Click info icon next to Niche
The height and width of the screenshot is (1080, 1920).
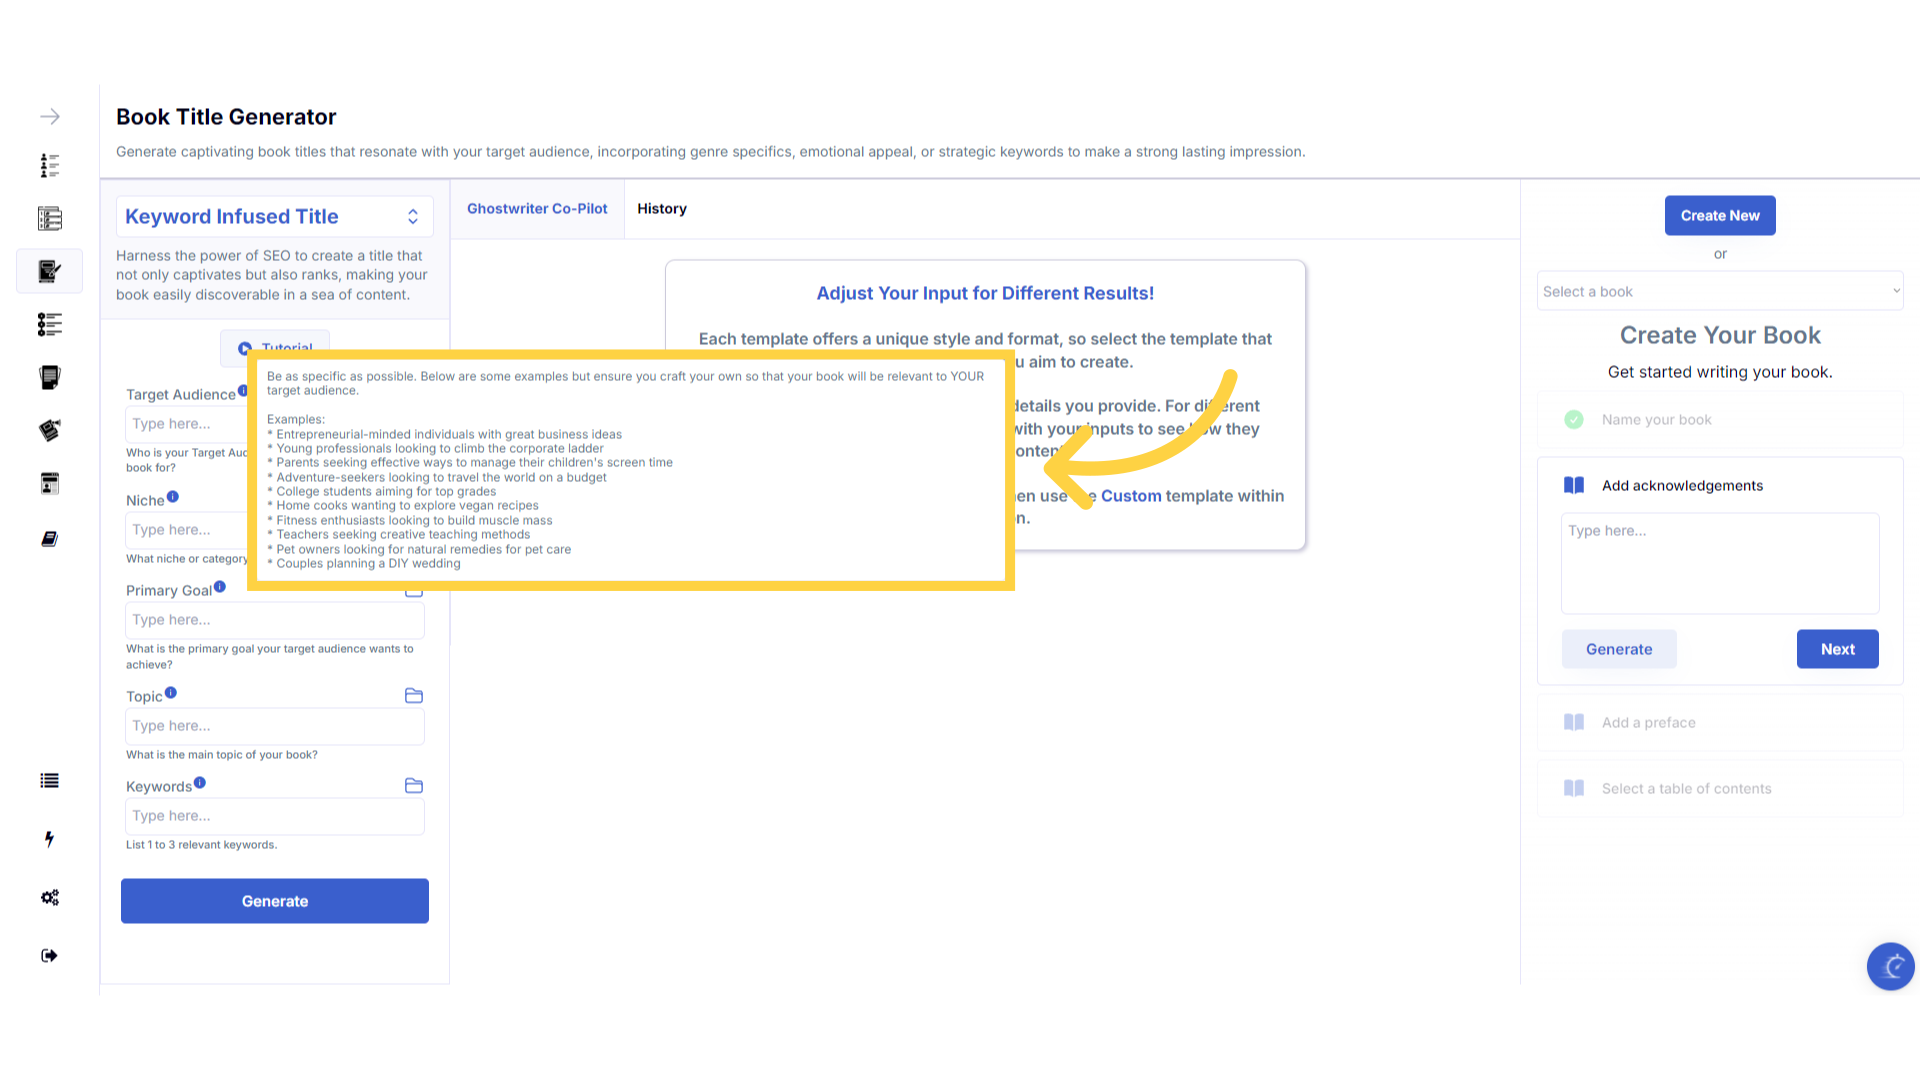click(x=173, y=497)
